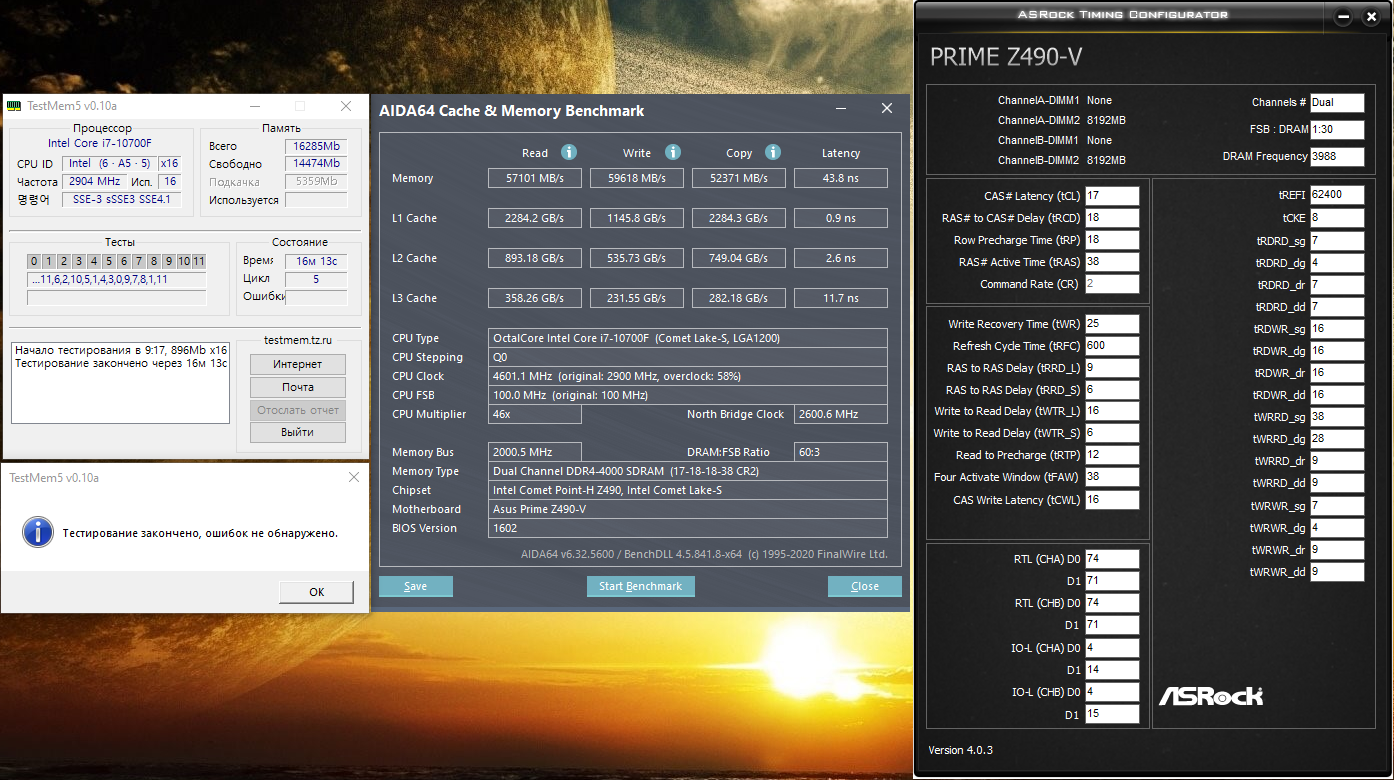Click the CAS# Latency (tCL) field
Image resolution: width=1394 pixels, height=780 pixels.
1112,196
